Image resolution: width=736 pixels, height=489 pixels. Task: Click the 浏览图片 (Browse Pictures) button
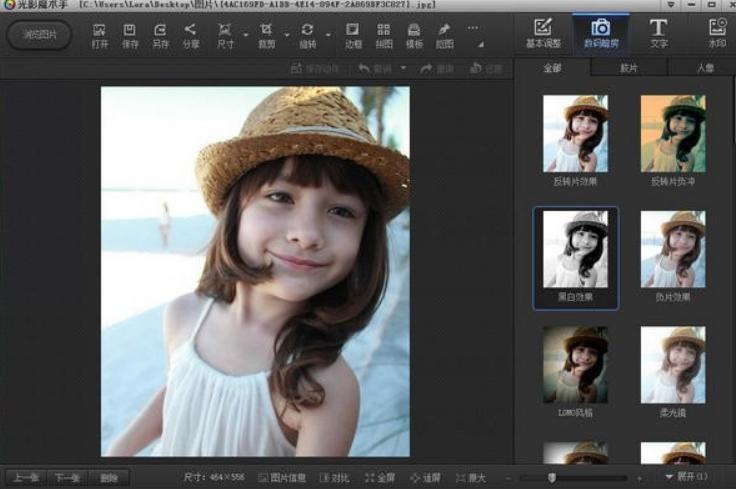pos(39,35)
